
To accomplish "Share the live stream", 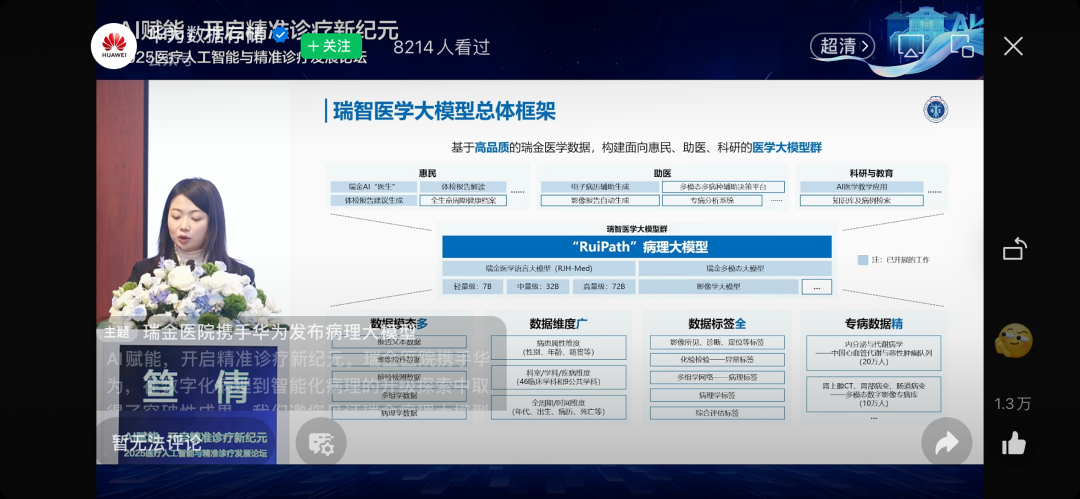I will [x=946, y=442].
